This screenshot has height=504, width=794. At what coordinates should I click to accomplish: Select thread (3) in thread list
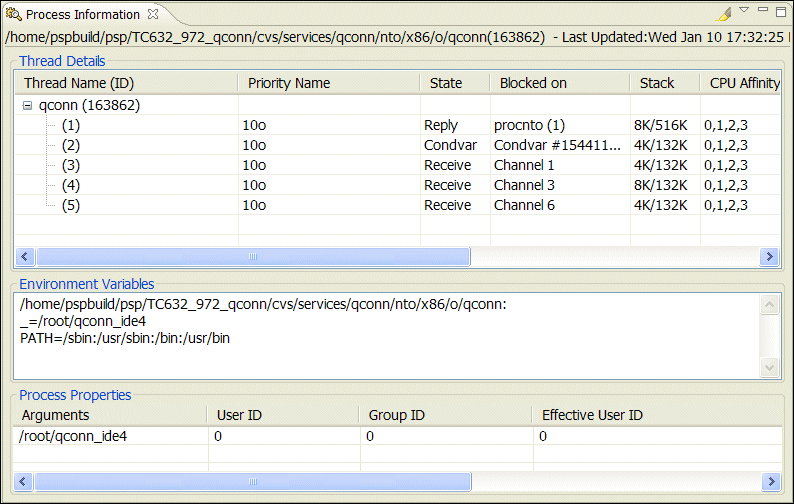click(70, 165)
